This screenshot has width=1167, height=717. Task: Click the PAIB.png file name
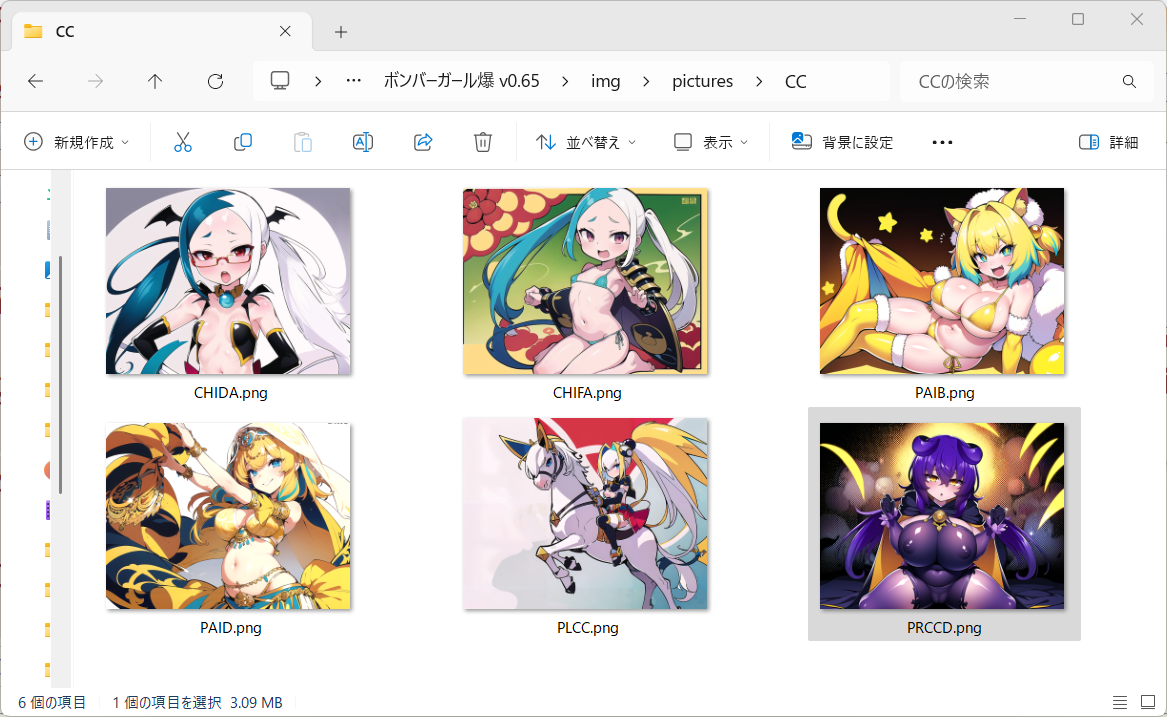click(944, 392)
